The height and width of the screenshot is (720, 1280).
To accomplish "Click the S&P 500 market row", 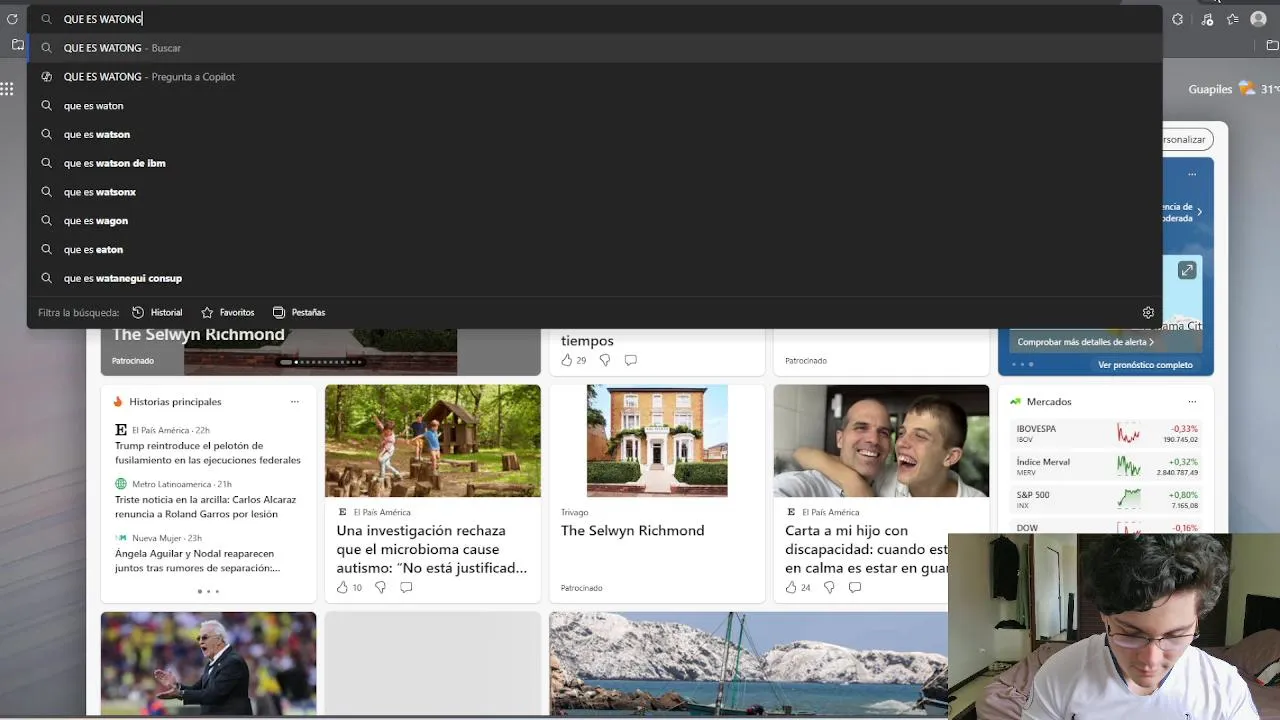I will (1107, 500).
